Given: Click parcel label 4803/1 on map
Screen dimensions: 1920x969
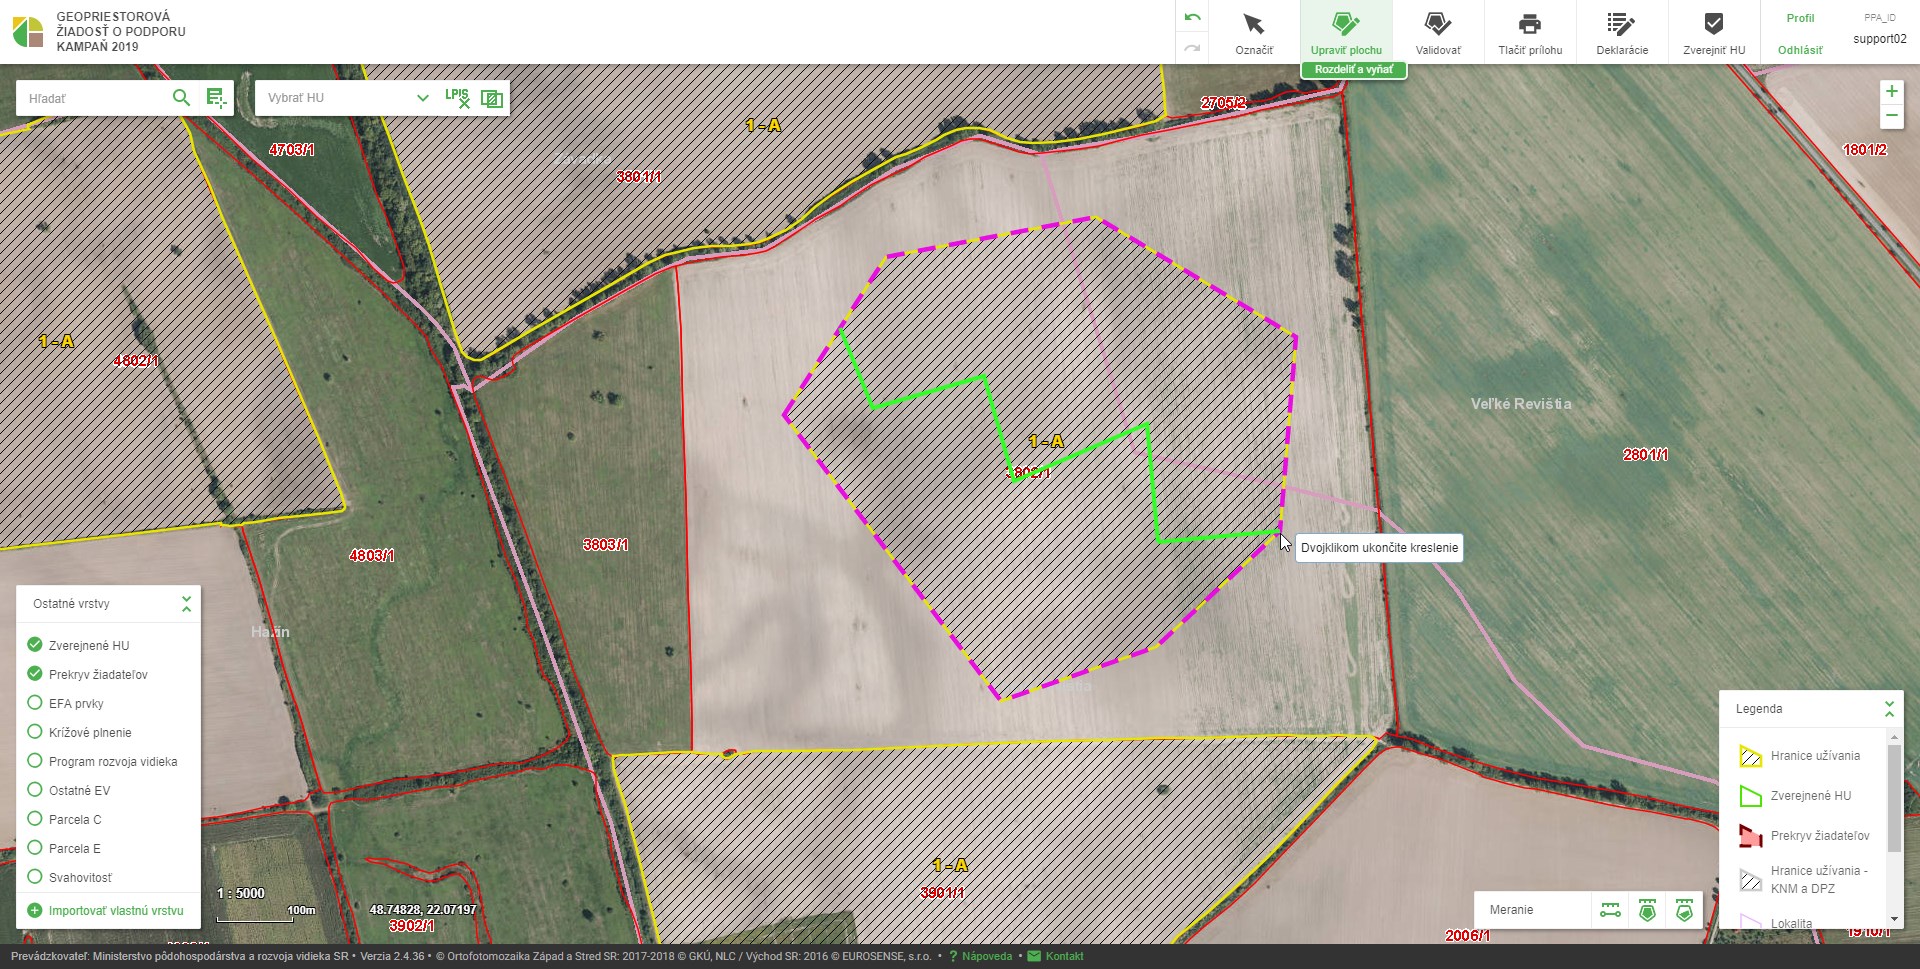Looking at the screenshot, I should (371, 555).
